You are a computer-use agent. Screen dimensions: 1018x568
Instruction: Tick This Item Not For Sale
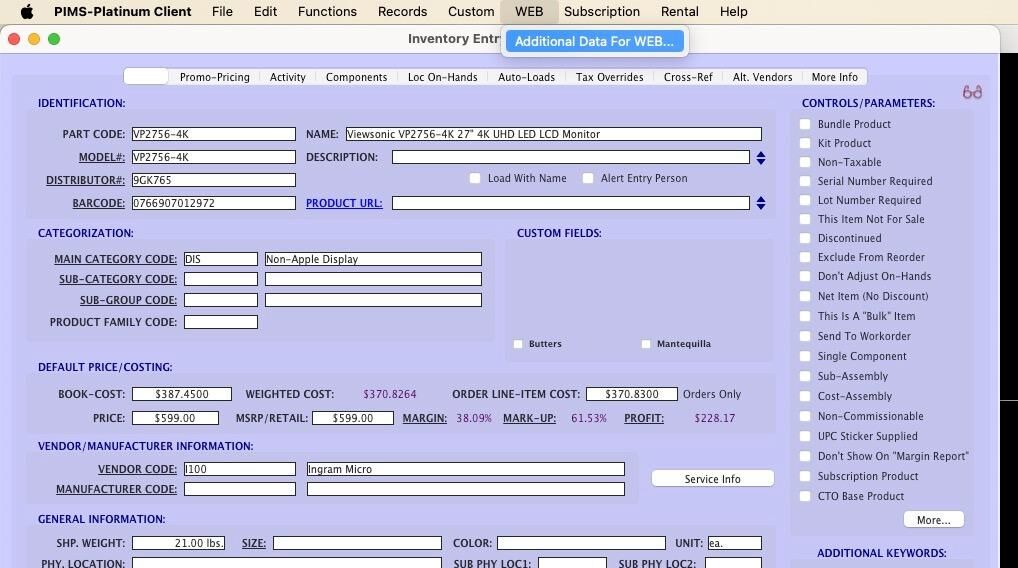coord(805,219)
